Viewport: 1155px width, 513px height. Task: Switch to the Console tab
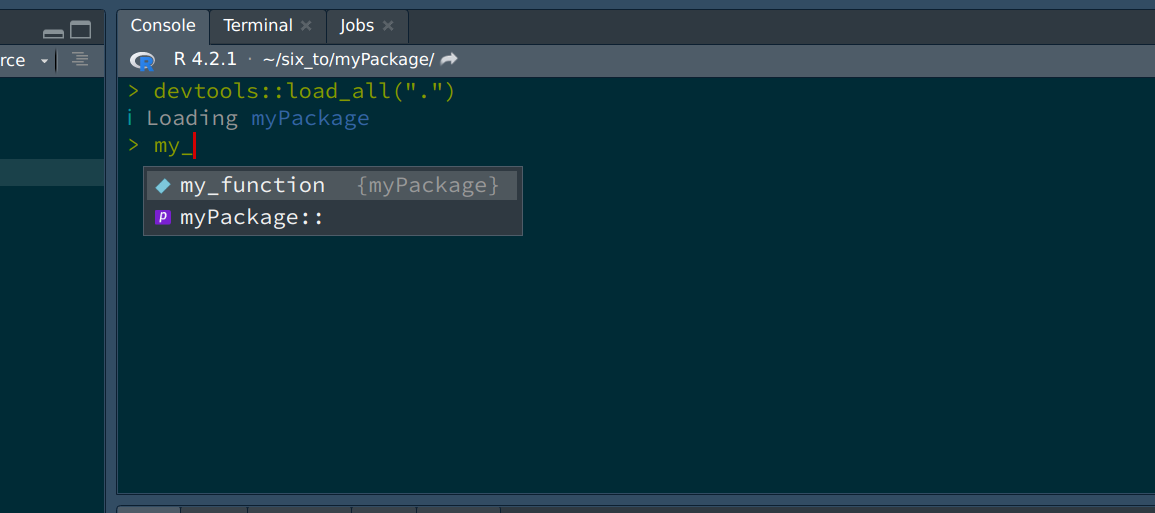(163, 26)
